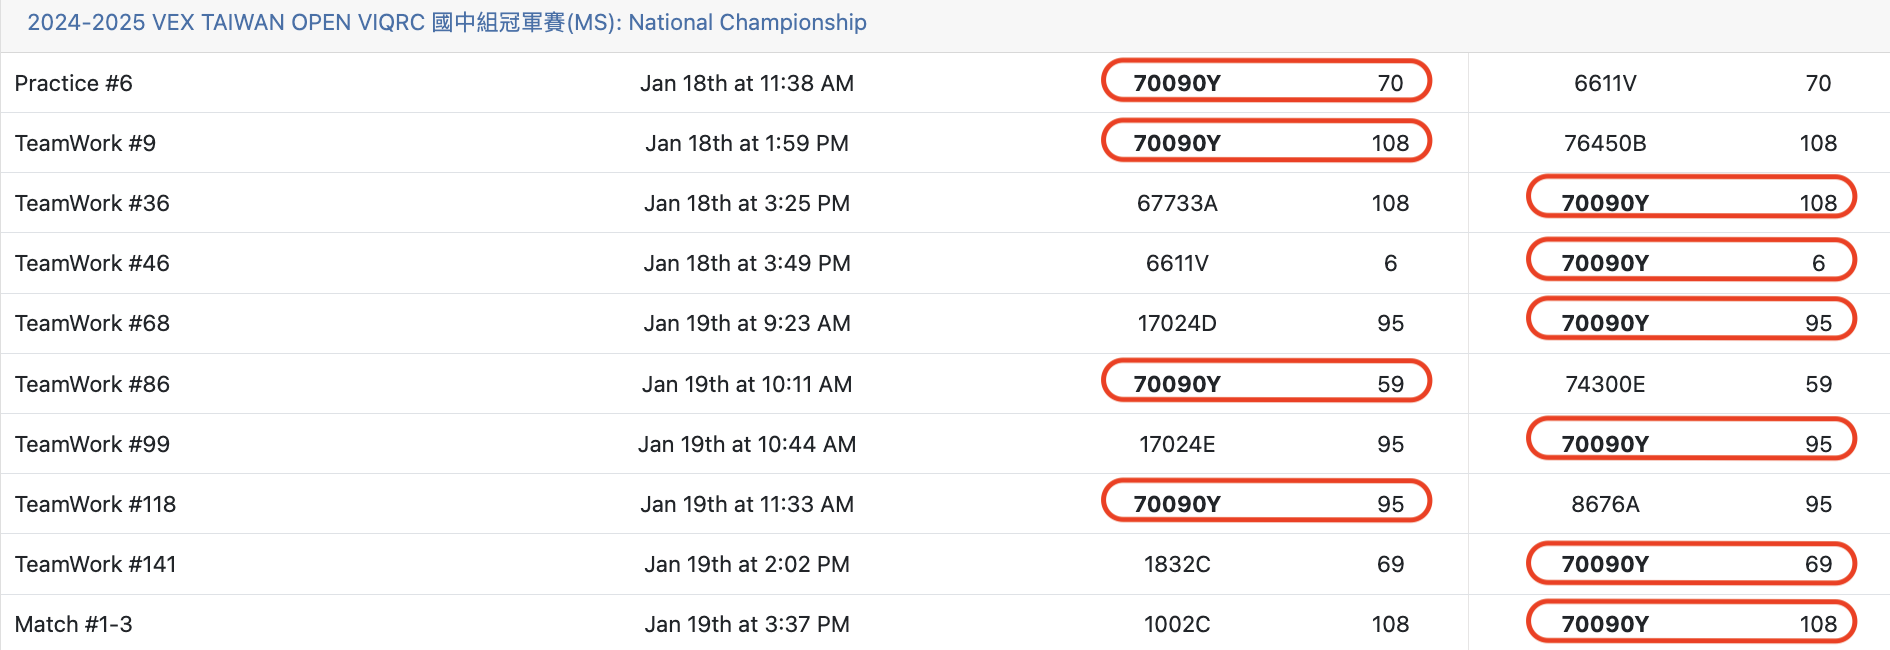Click team 6611V in TeamWork #46 row

[x=1176, y=263]
